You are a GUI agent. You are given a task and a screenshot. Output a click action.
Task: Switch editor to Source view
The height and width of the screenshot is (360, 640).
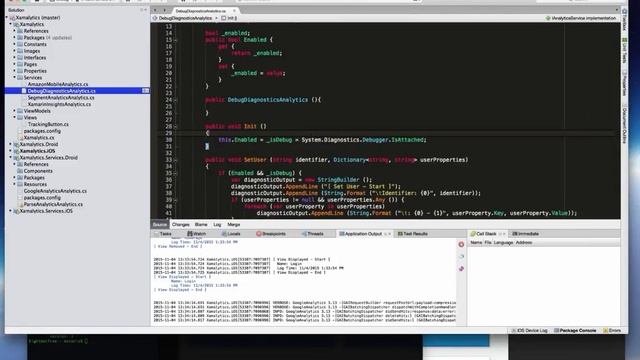coord(160,224)
